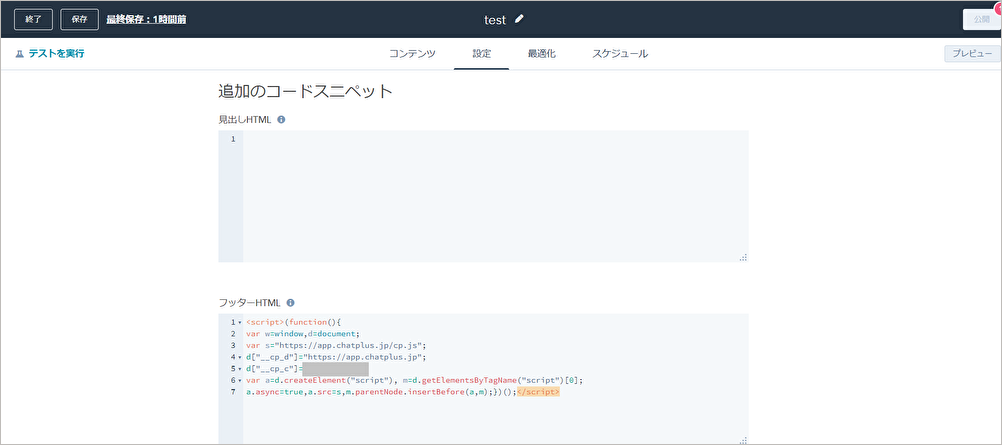Click line 2 var w=window code
The image size is (1002, 445).
pyautogui.click(x=304, y=334)
